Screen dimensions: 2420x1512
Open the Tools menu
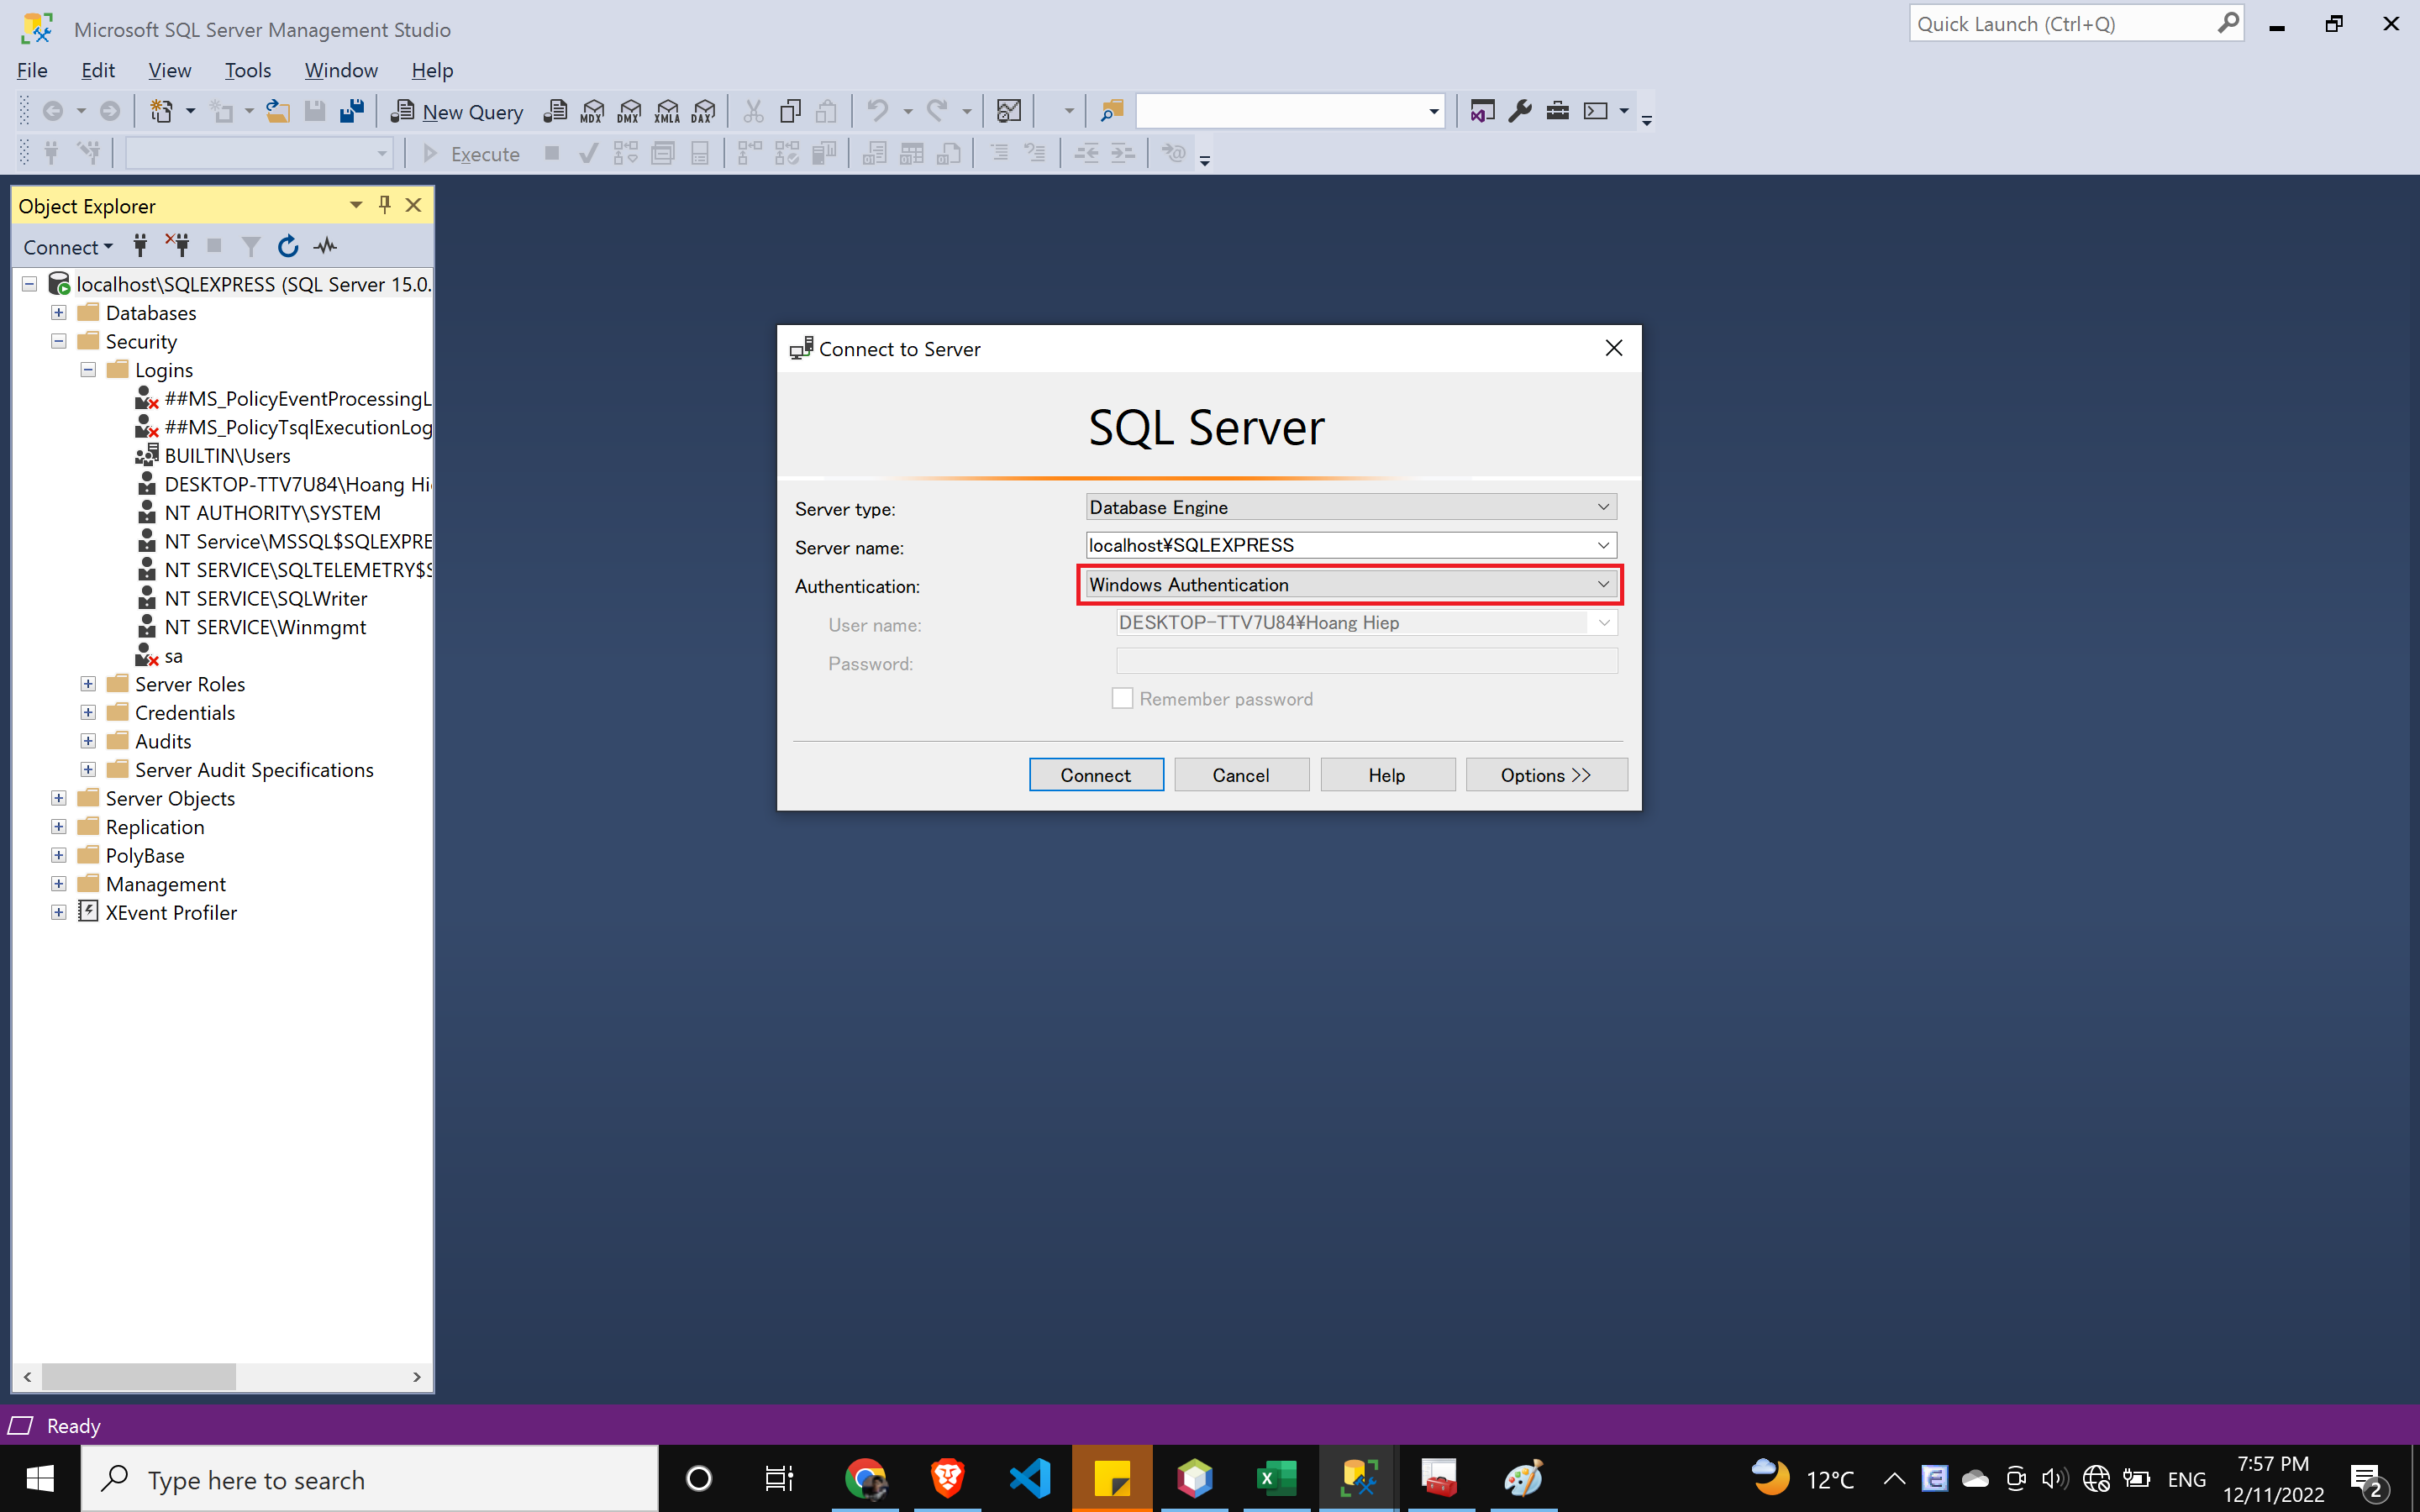click(x=247, y=70)
